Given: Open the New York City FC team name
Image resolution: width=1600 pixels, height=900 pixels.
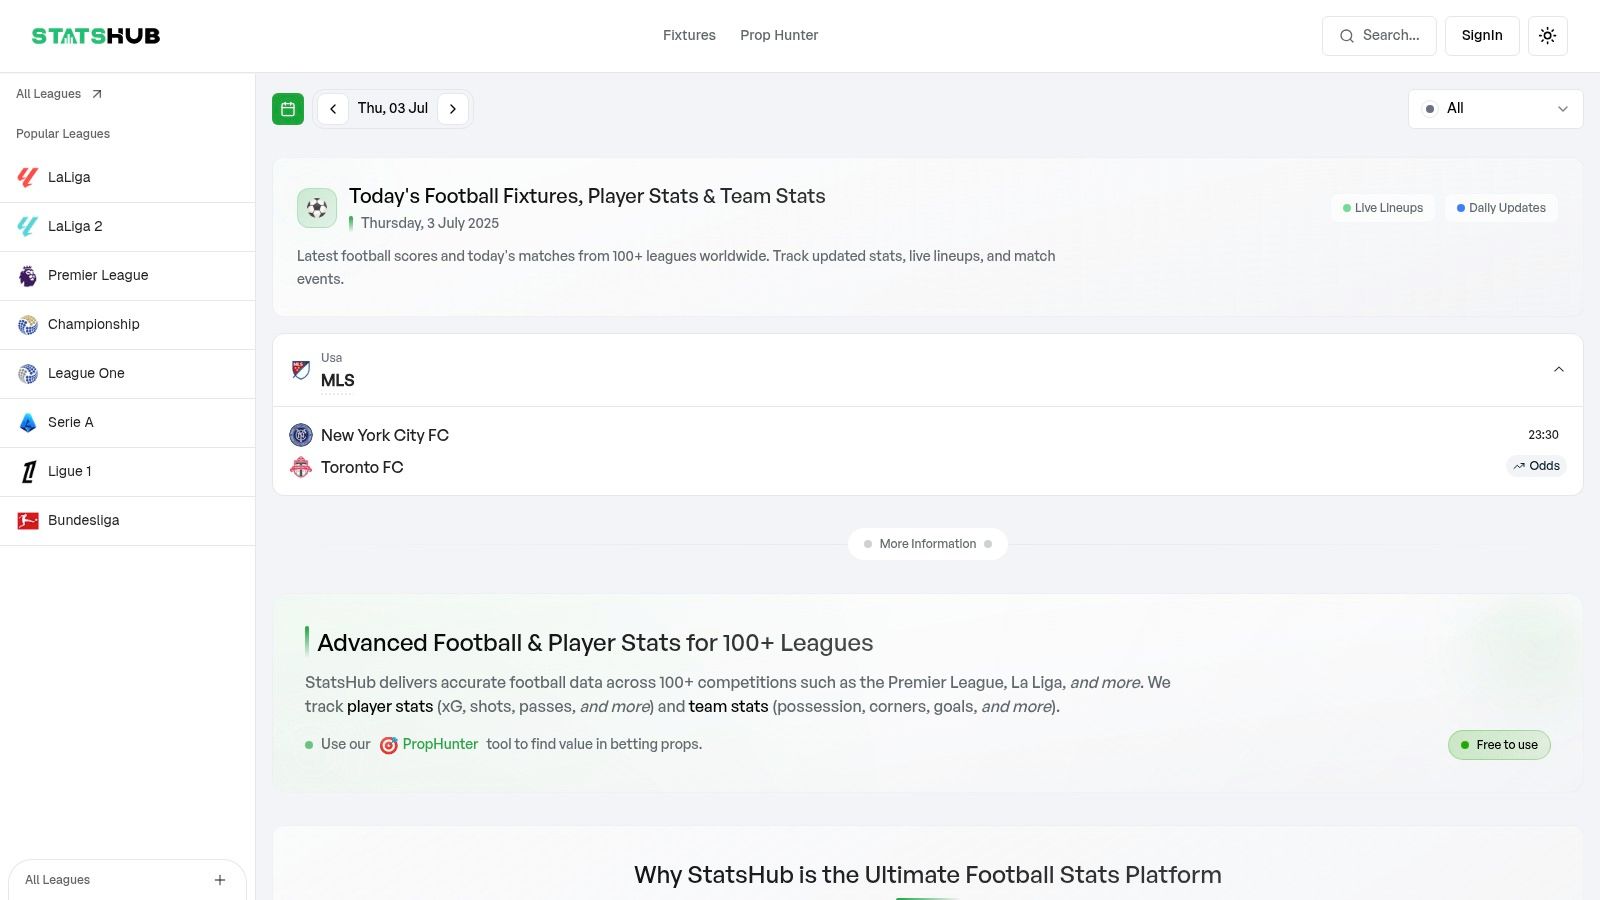Looking at the screenshot, I should click(385, 435).
